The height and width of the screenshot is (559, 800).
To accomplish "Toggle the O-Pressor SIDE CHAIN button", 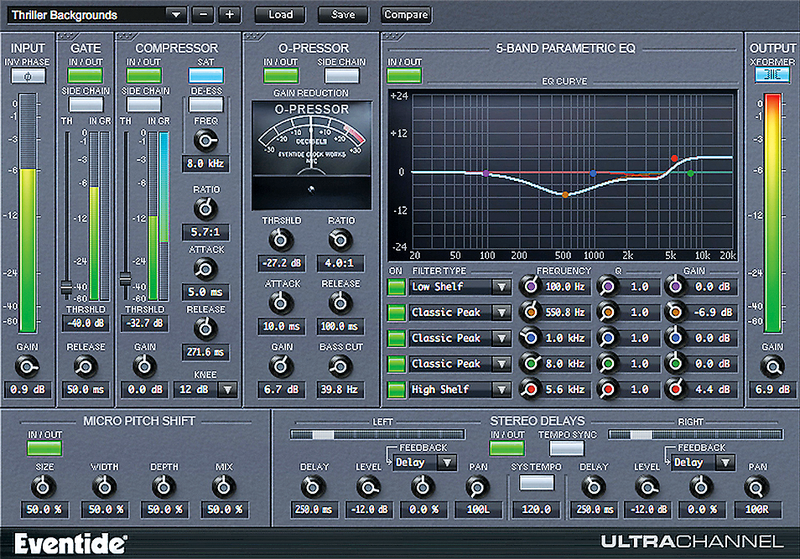I will tap(342, 75).
